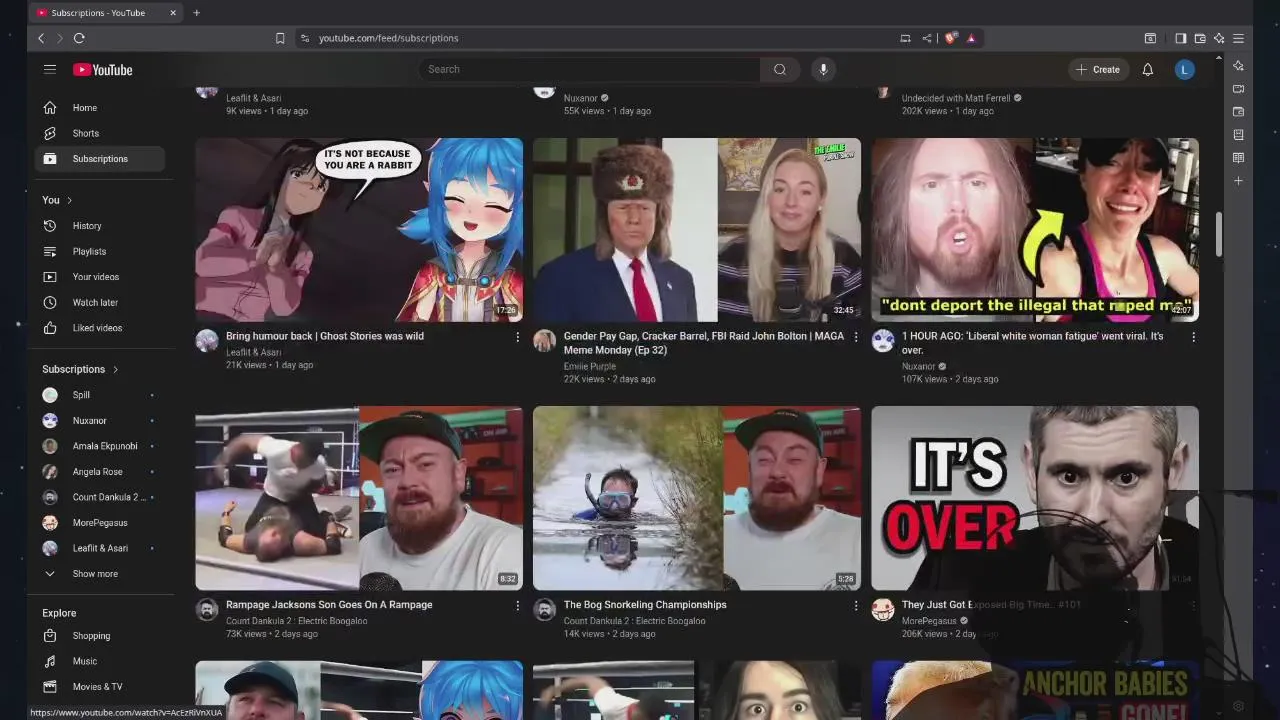
Task: Open options for Rampage Jacksons video
Action: (x=517, y=605)
